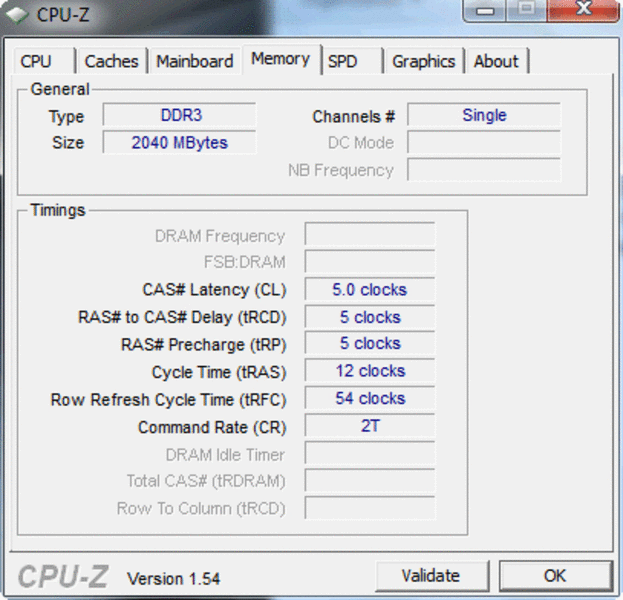Click the RAS# Precharge 5 clocks value
Viewport: 623px width, 600px height.
[370, 343]
